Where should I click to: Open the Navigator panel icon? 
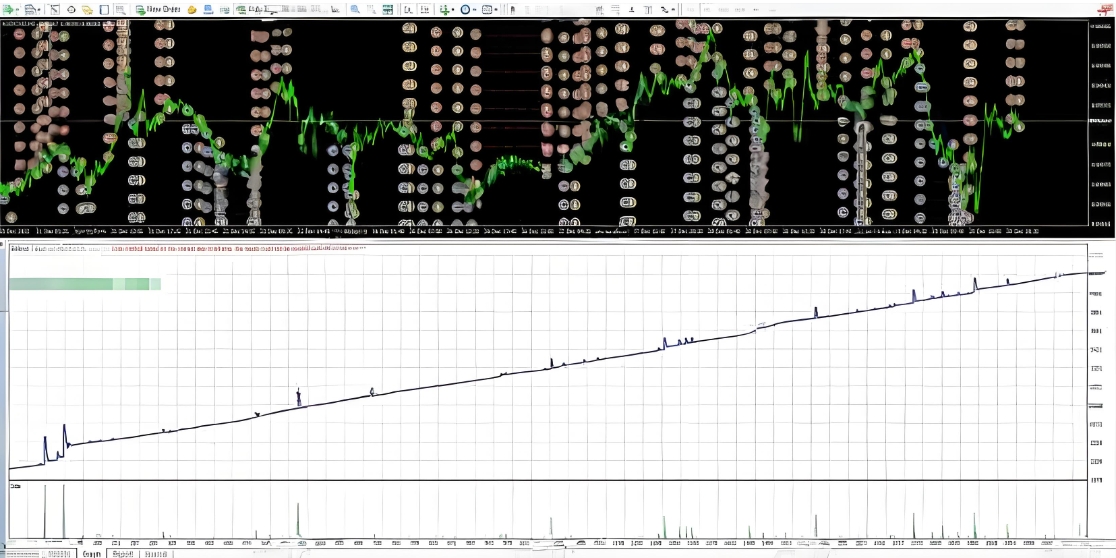(x=88, y=9)
